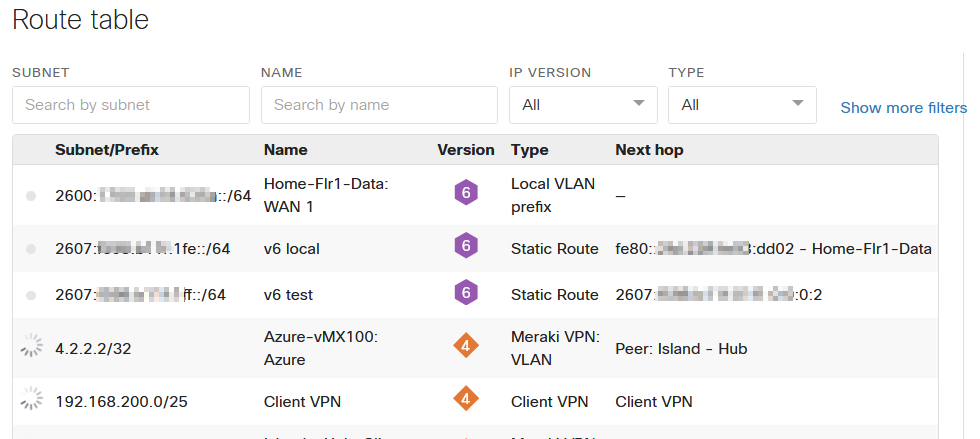The image size is (980, 439).
Task: Sort table by Type column header
Action: coord(529,150)
